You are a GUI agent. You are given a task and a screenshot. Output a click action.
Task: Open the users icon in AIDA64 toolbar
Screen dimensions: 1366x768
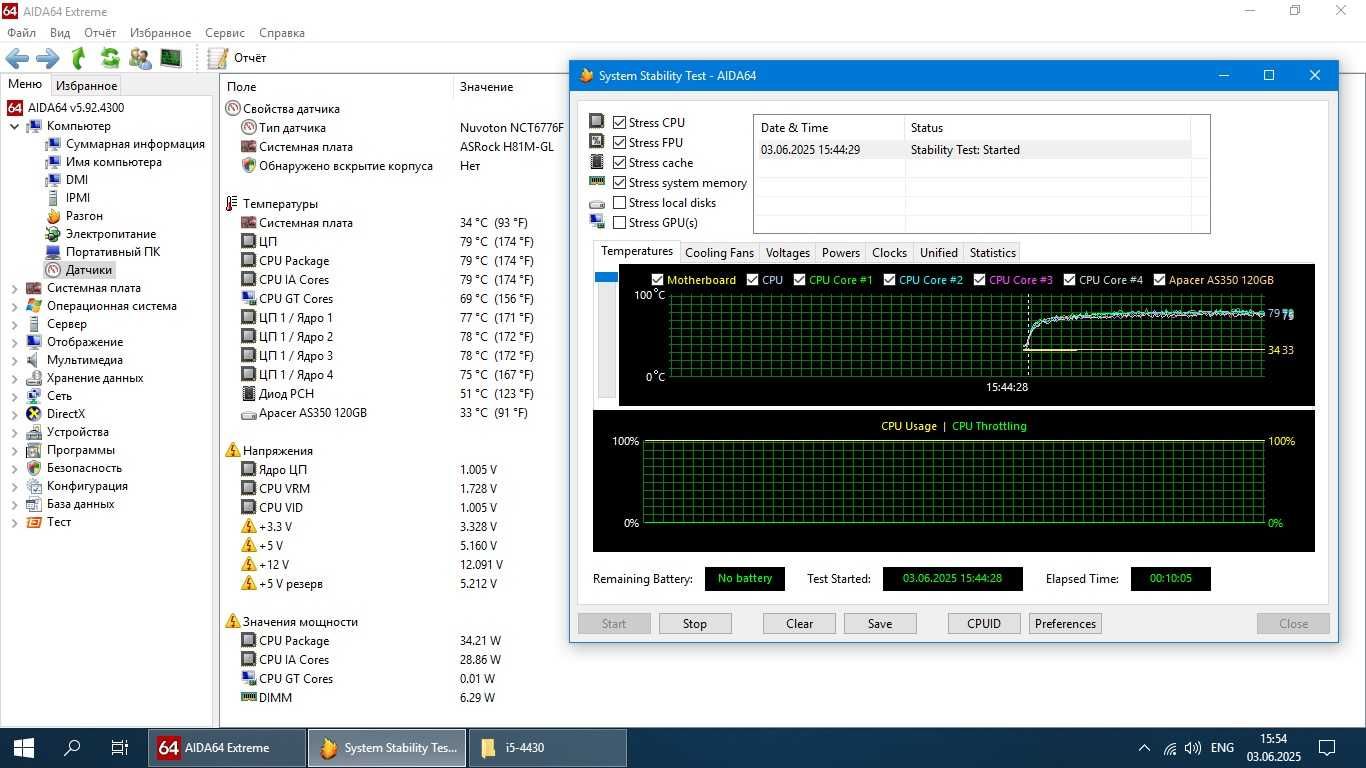[x=141, y=58]
